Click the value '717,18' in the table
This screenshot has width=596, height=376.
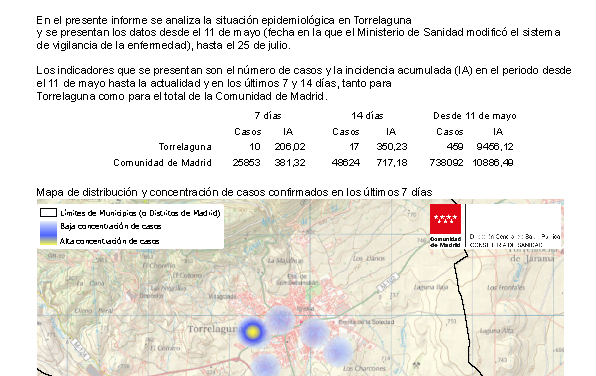tap(392, 163)
